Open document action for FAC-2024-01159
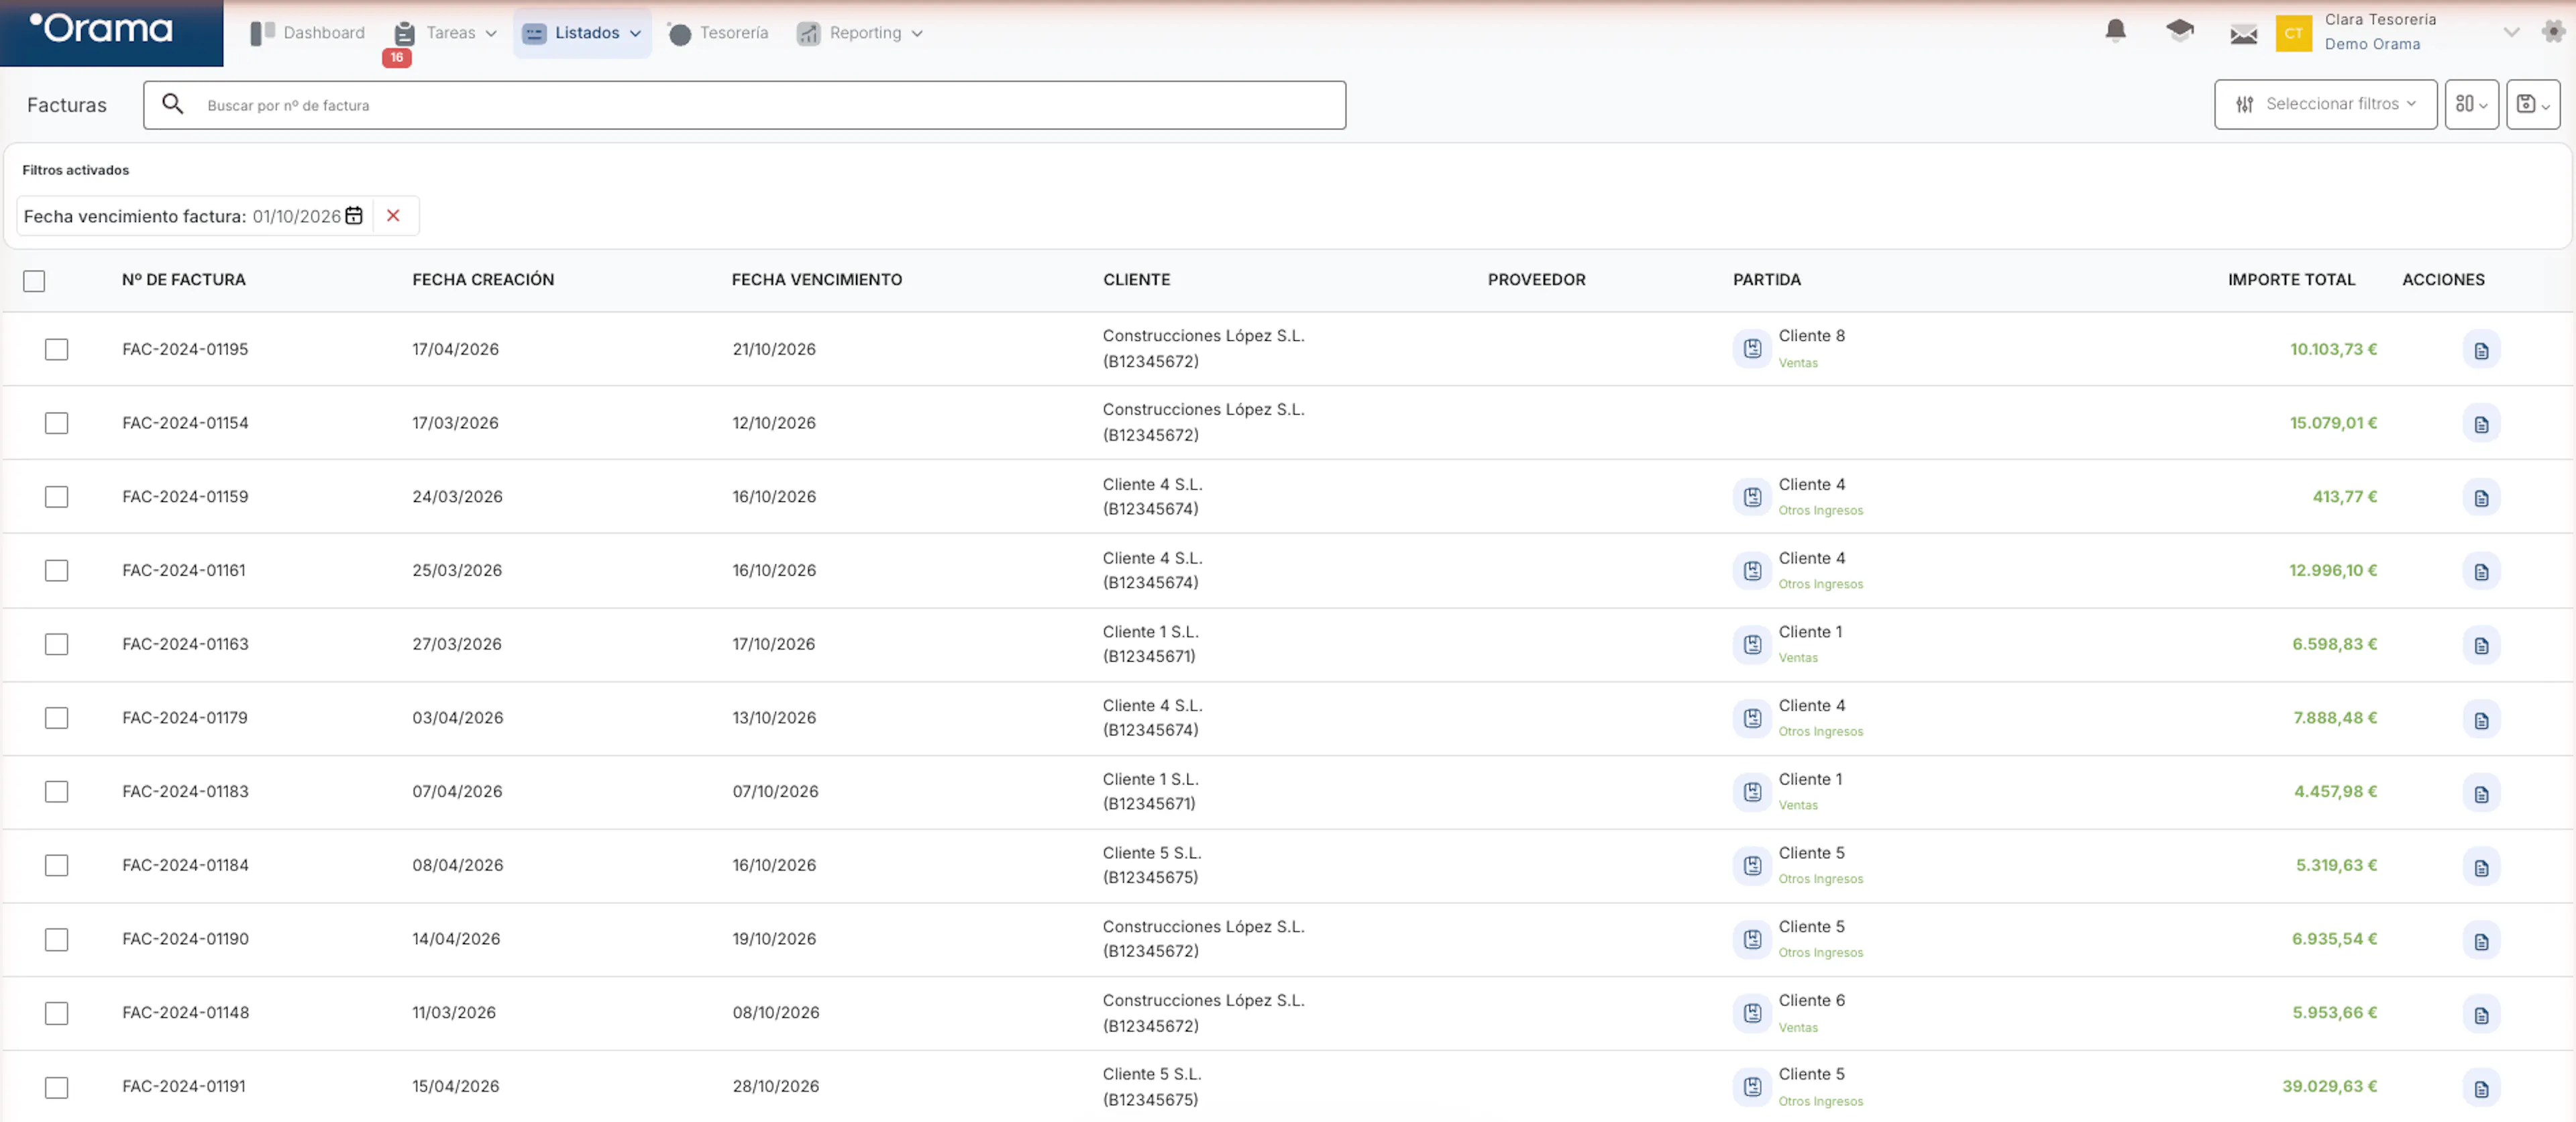 point(2481,498)
